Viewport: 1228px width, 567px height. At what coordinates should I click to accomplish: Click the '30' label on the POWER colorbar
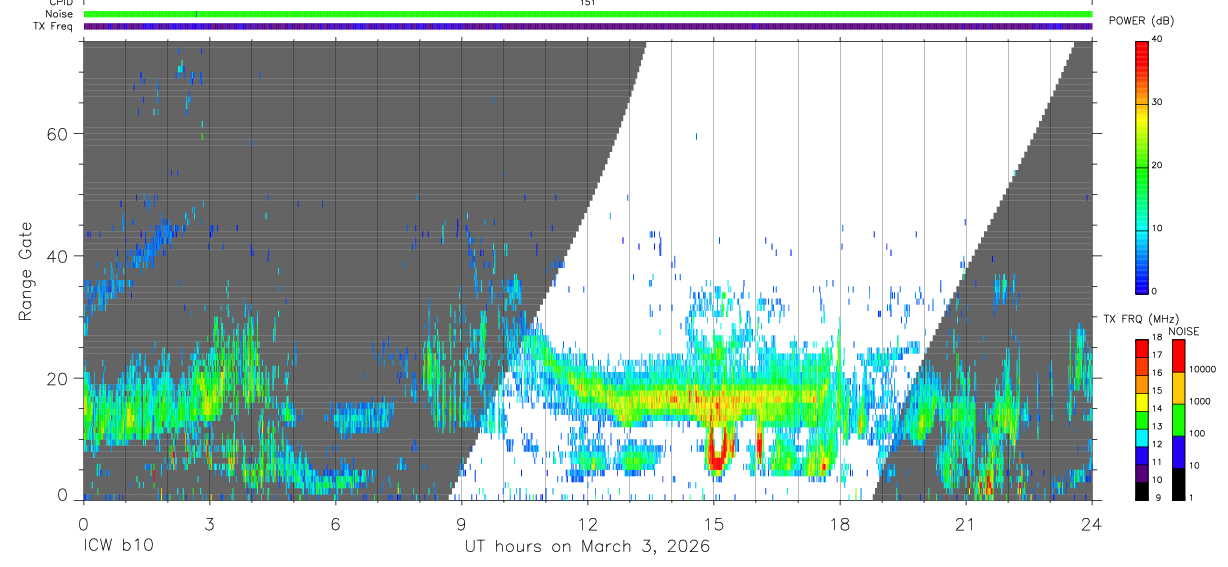1158,102
